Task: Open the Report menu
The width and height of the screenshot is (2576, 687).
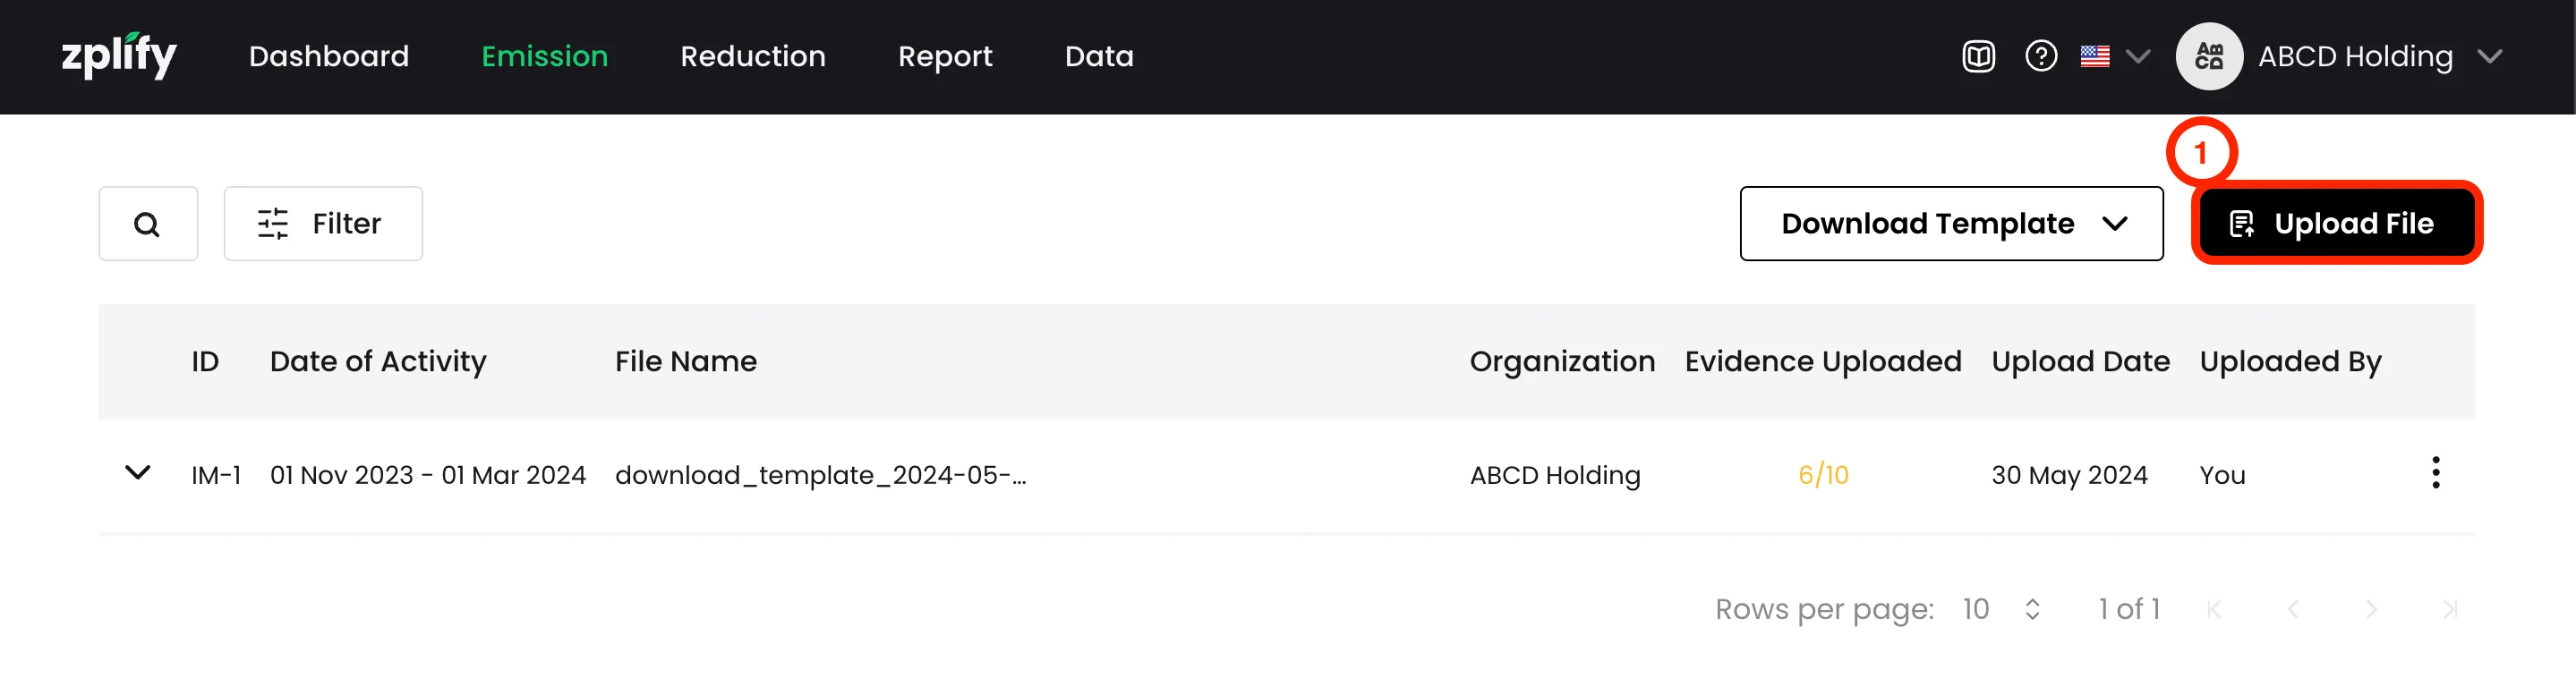Action: [944, 56]
